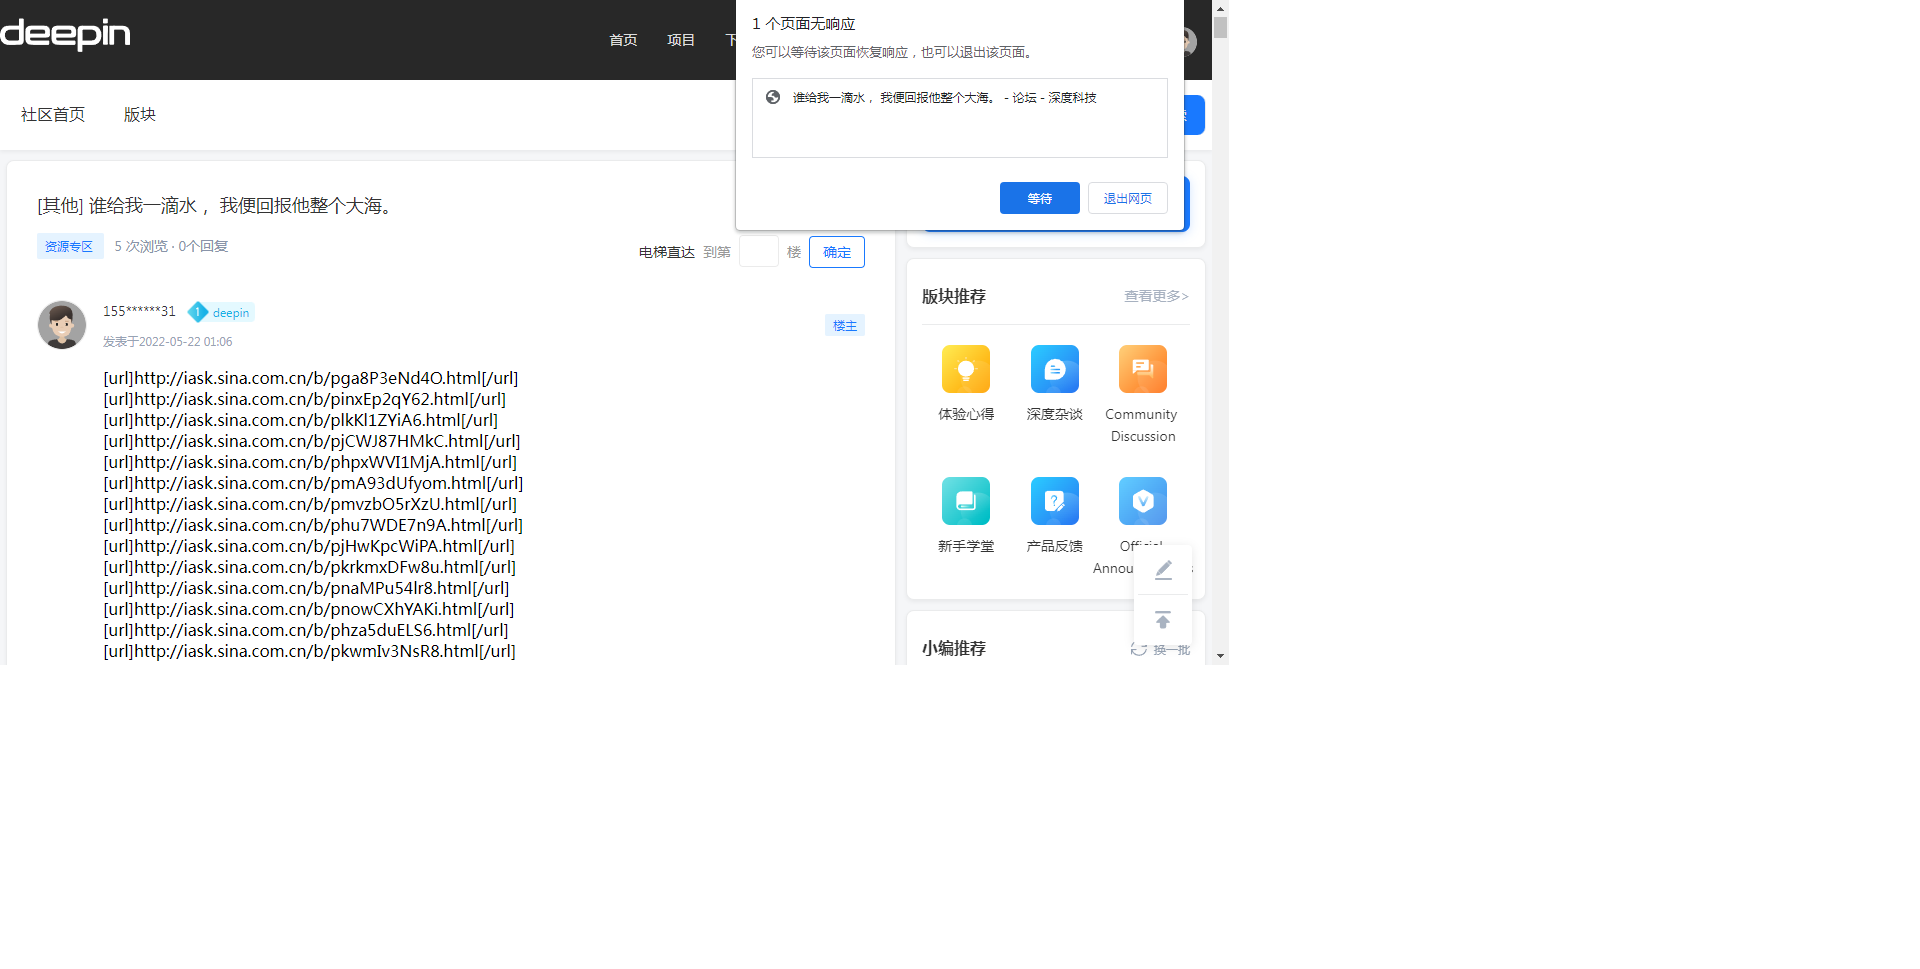Click the URL line ending pmA93dUfyom.html
Screen dimensions: 1920x969
click(313, 483)
